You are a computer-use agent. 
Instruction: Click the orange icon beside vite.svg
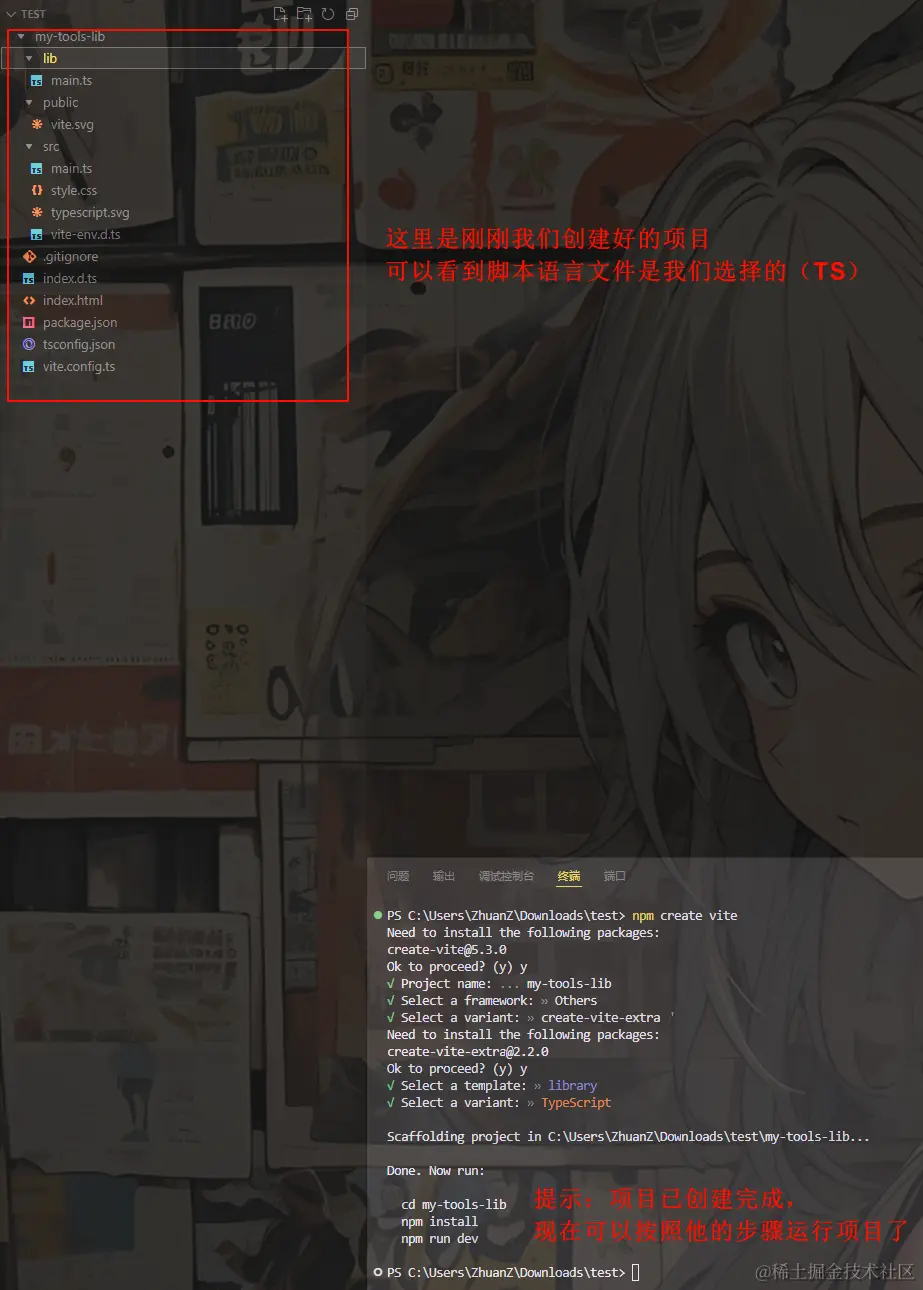point(37,125)
